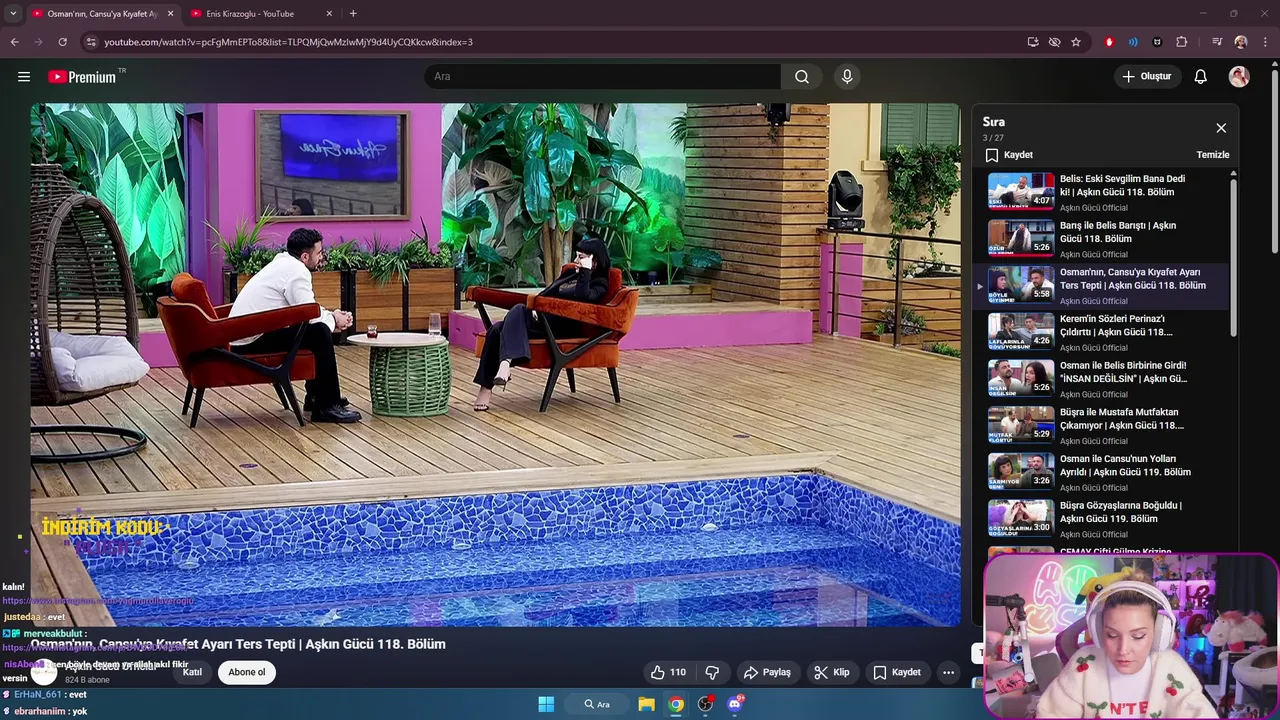Open the tab search dropdown arrow

point(13,13)
